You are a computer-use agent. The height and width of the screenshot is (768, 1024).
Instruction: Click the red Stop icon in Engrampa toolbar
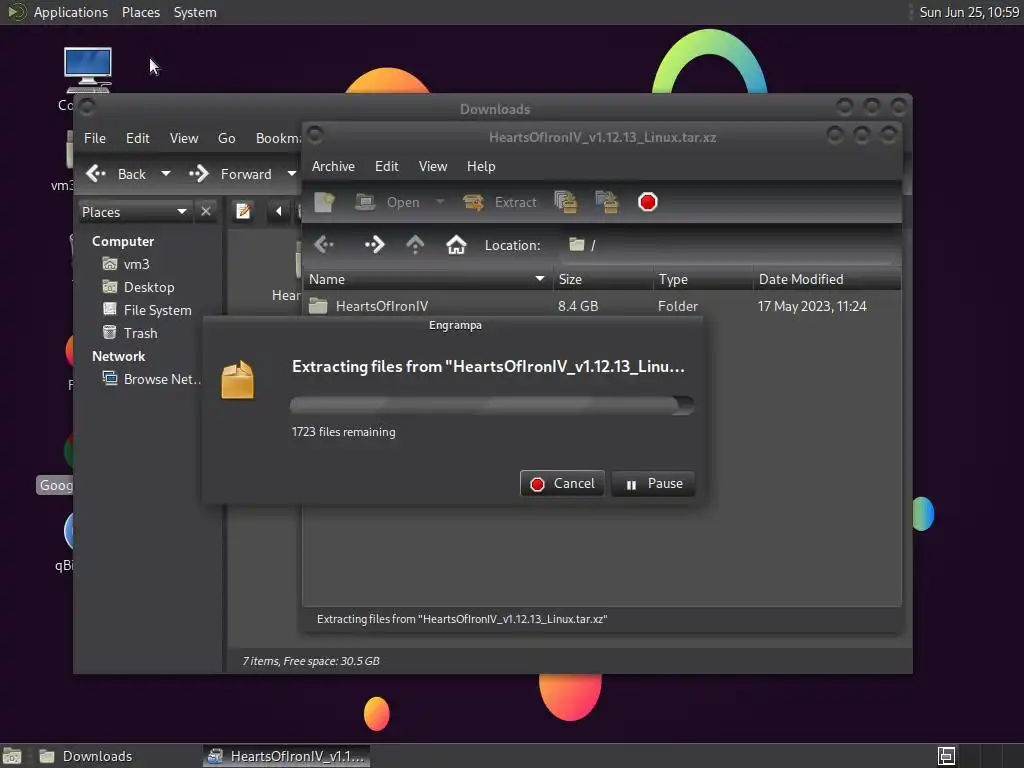pos(648,202)
